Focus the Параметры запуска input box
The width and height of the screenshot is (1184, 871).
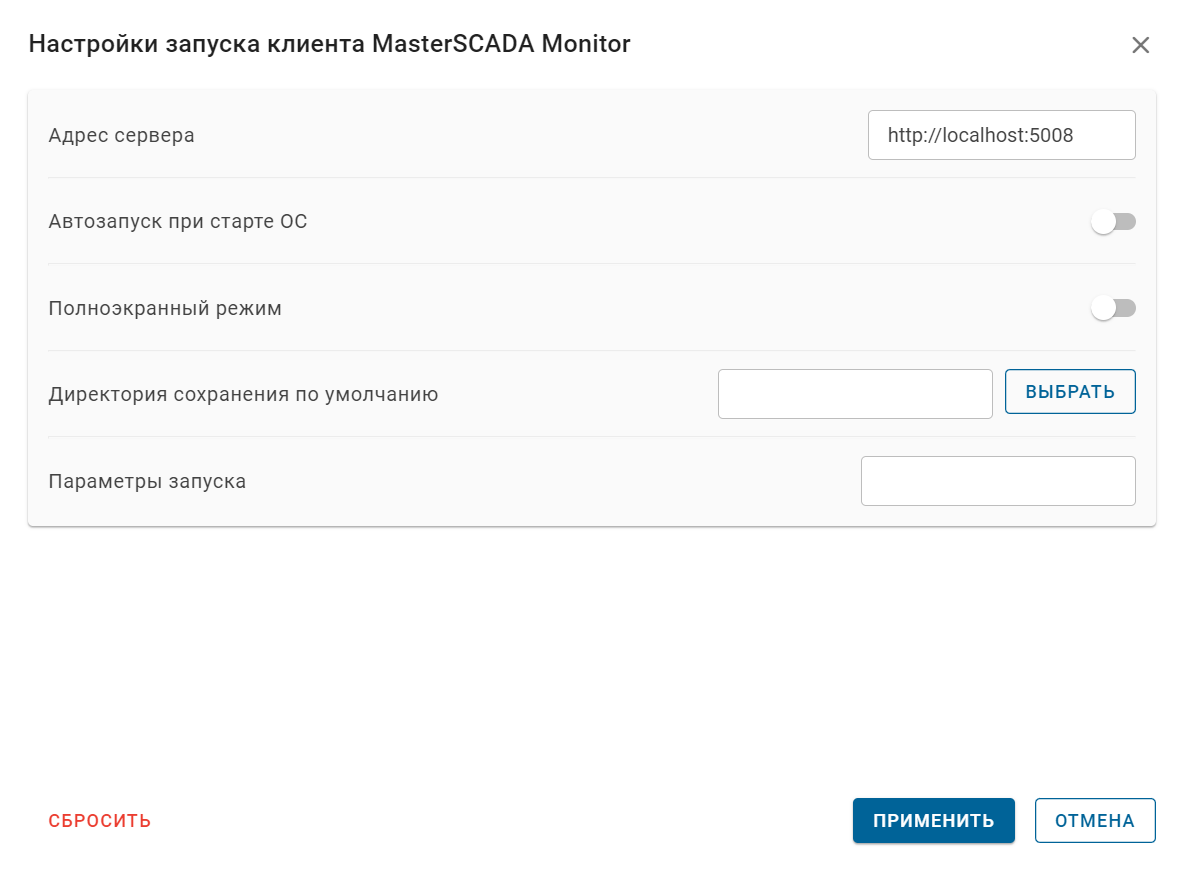point(997,480)
